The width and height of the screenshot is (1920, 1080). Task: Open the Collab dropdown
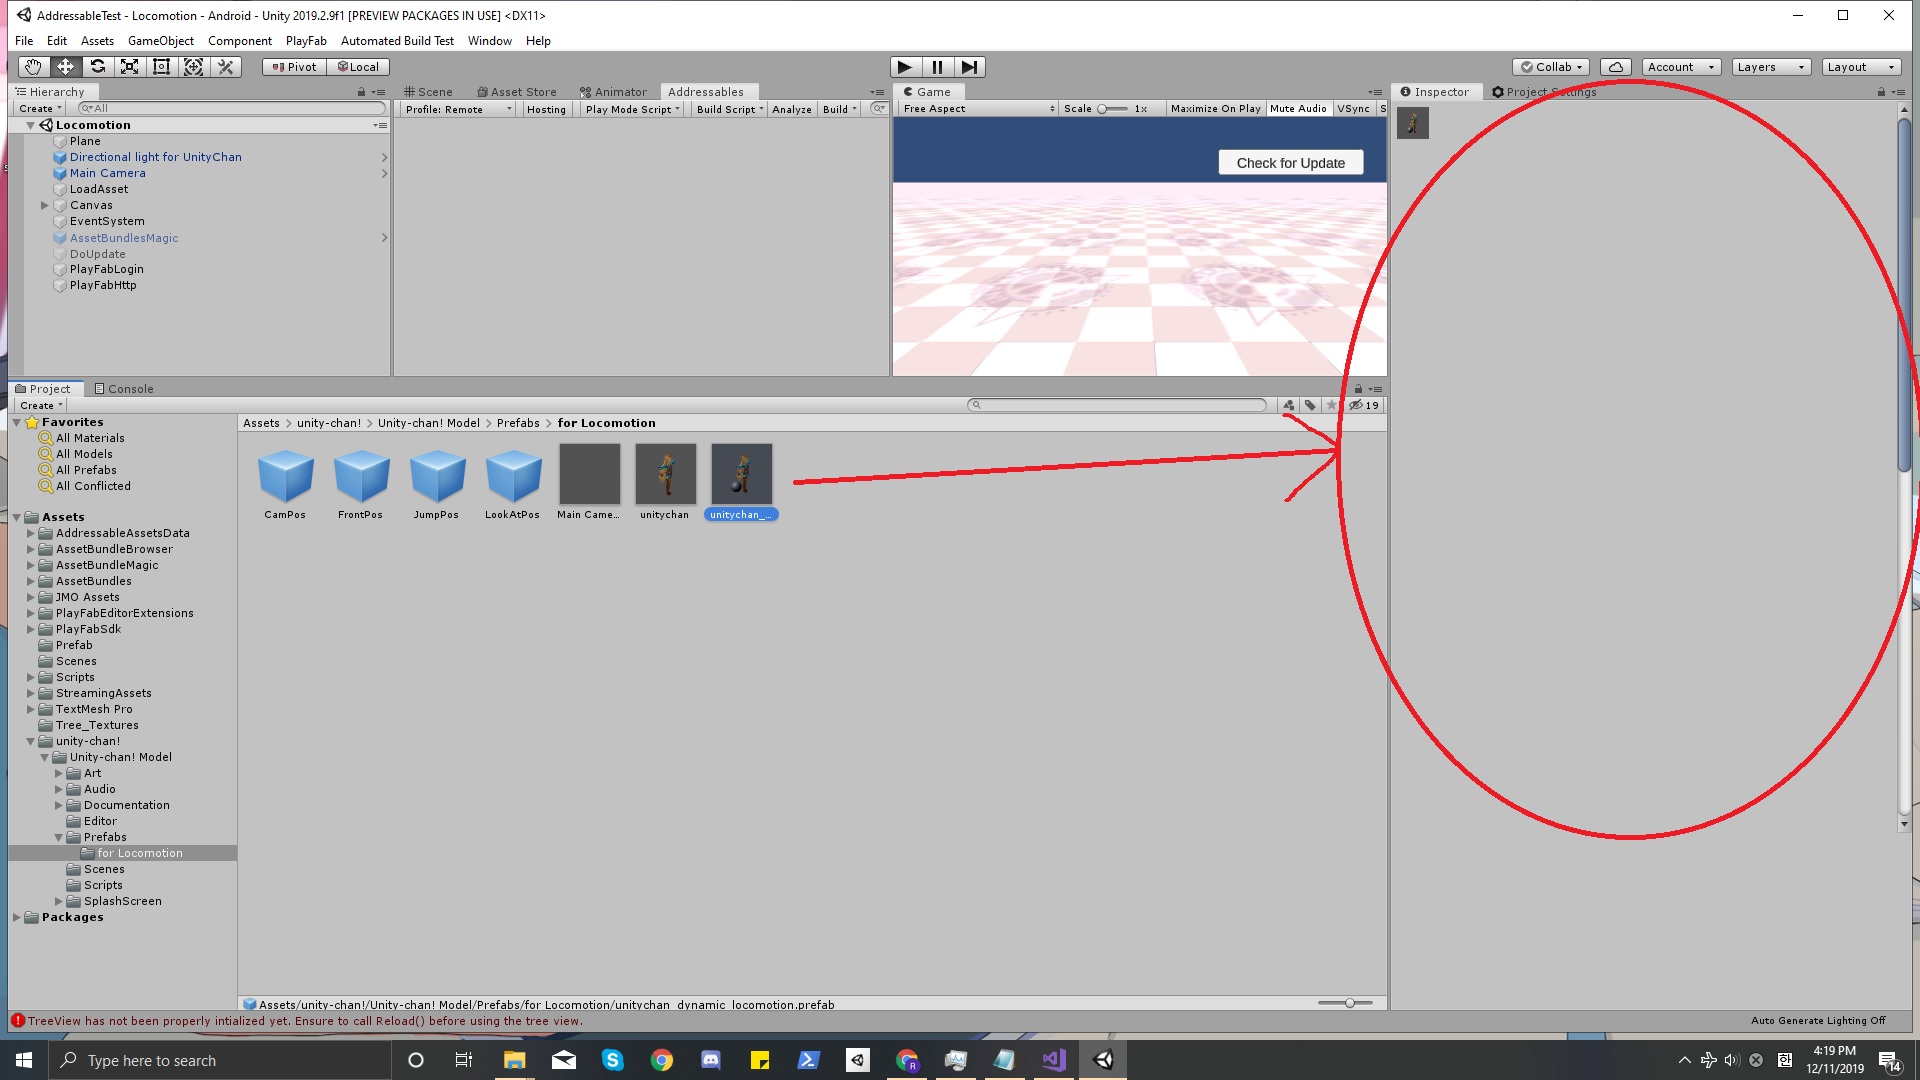(x=1551, y=67)
